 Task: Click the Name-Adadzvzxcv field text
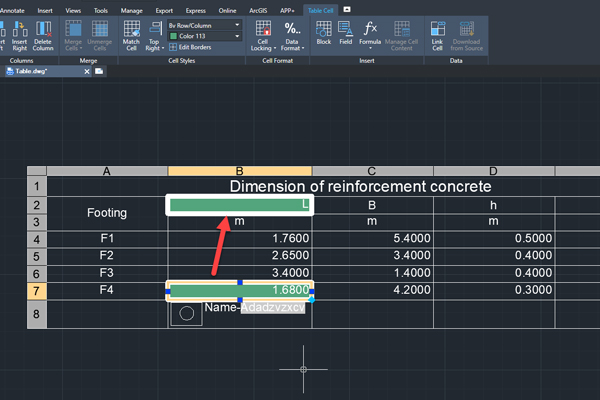[255, 307]
